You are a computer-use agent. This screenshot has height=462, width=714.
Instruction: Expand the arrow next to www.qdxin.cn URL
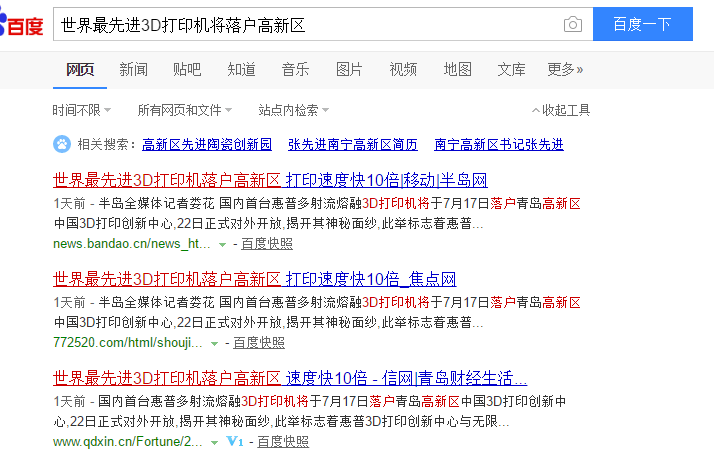[x=214, y=442]
